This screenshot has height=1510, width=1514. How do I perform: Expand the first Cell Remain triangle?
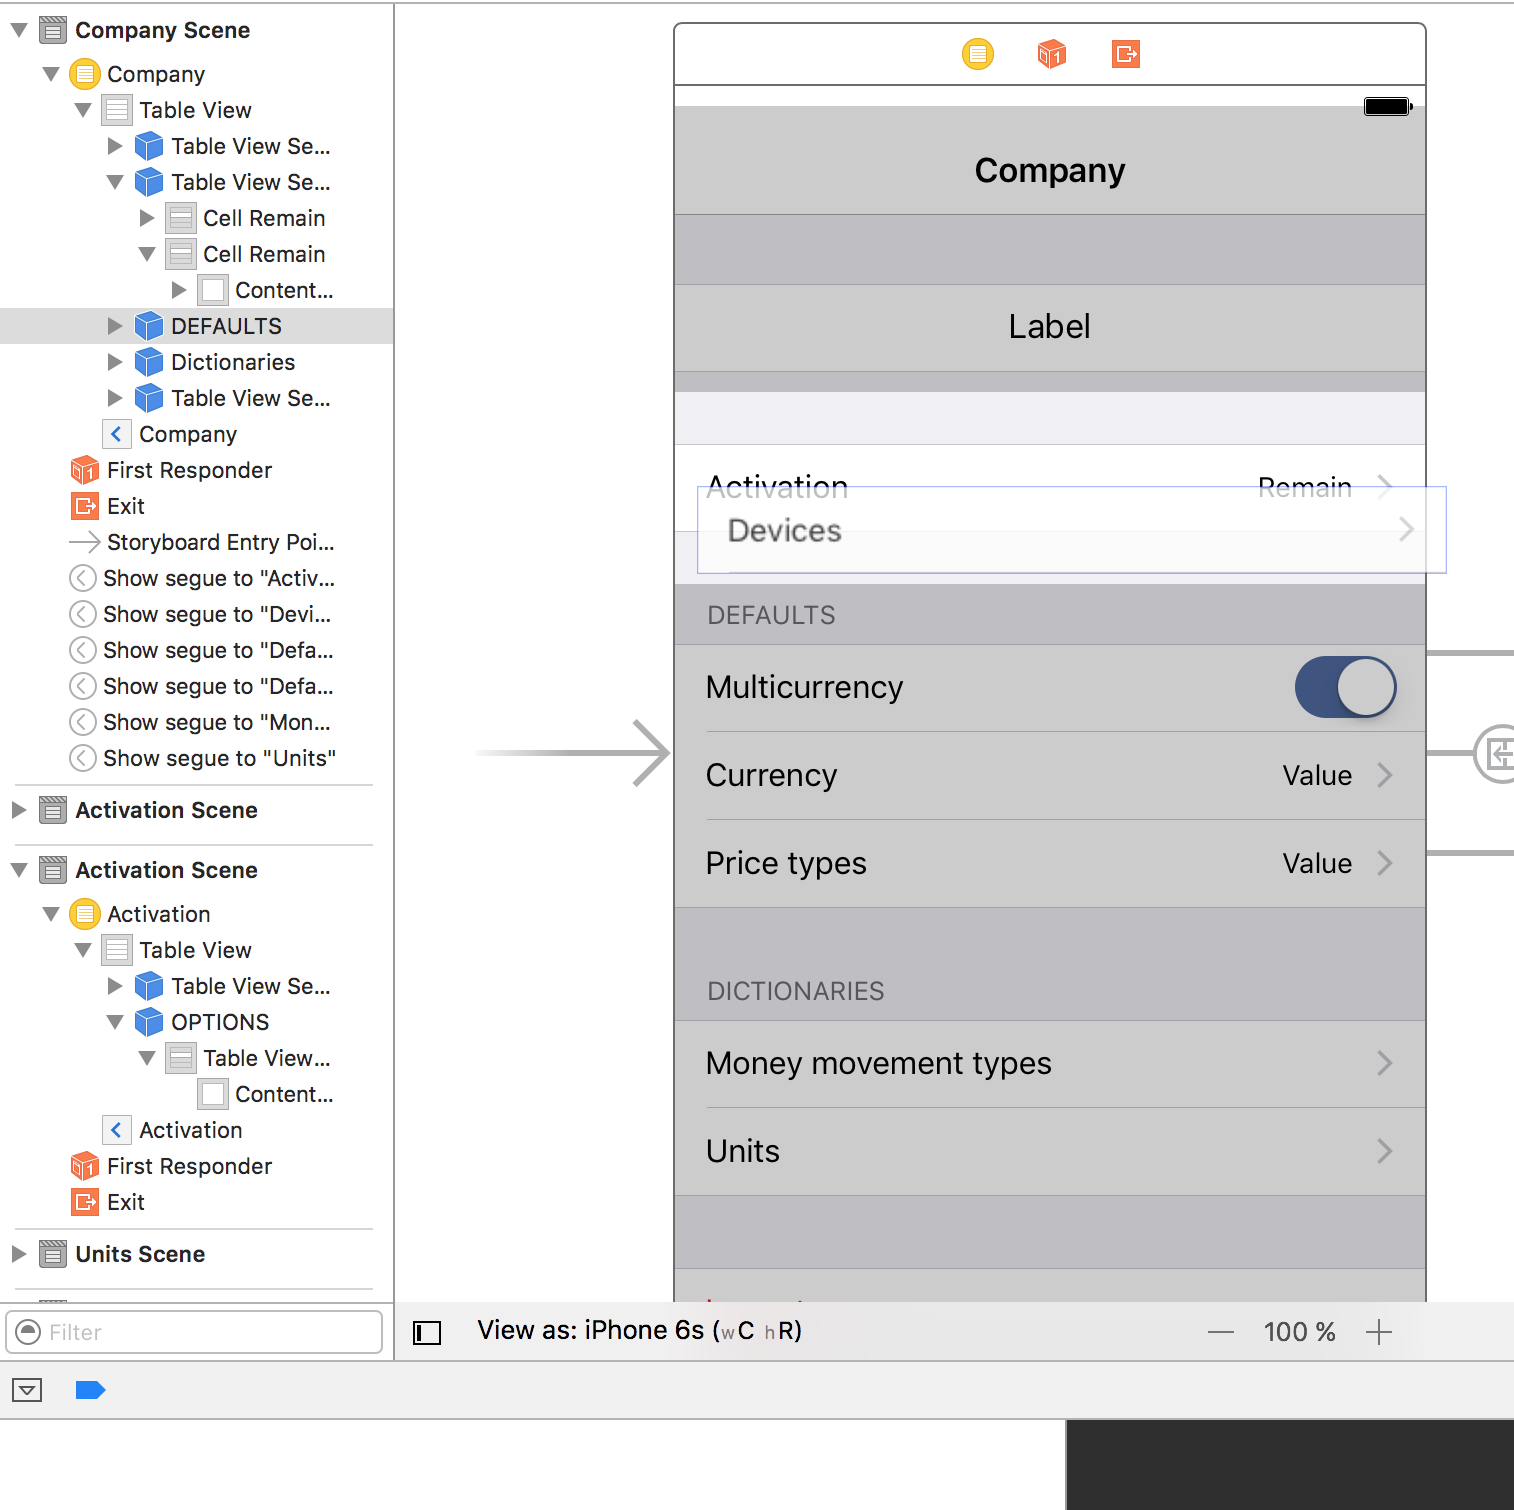click(x=147, y=218)
